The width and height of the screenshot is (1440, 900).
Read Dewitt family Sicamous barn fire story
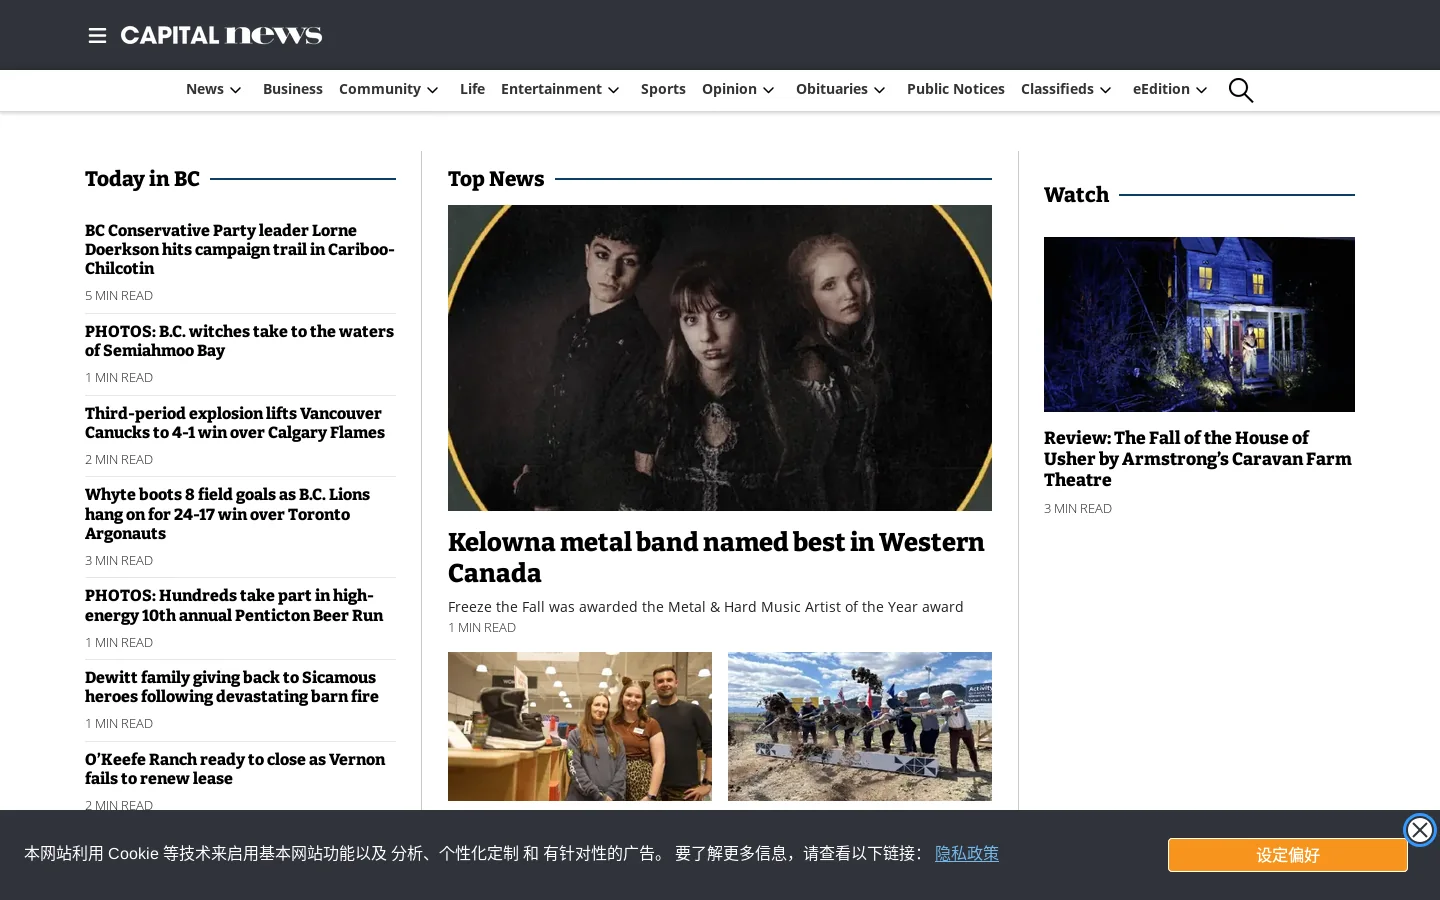tap(232, 687)
